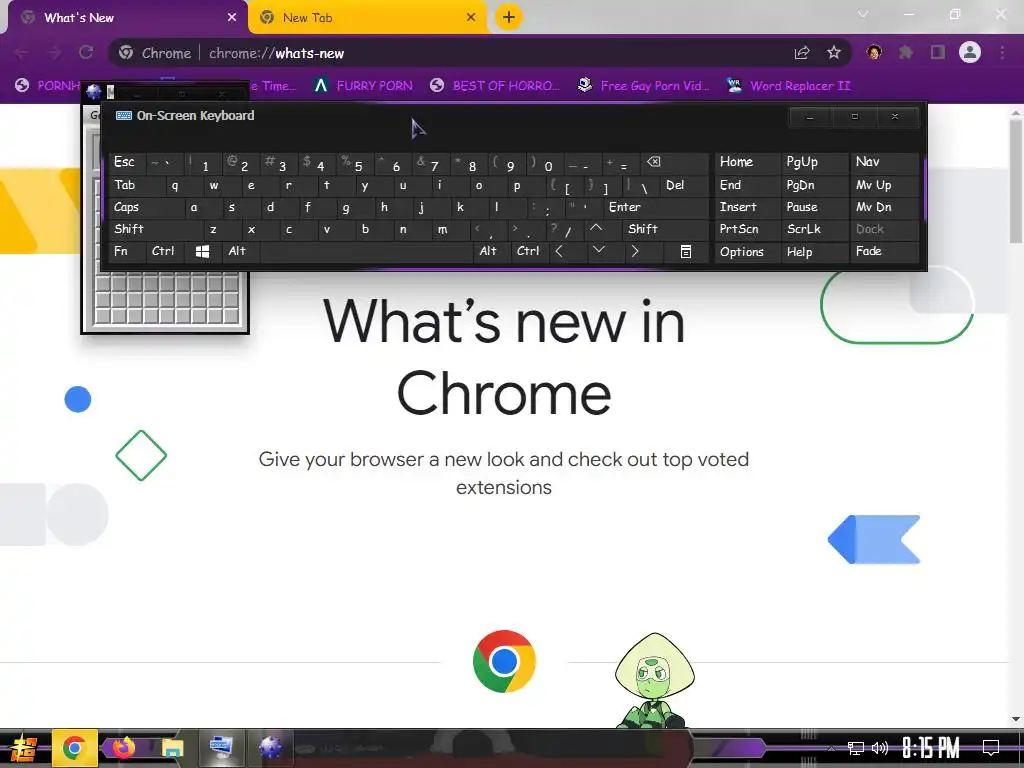Viewport: 1024px width, 768px height.
Task: Open a new tab with the plus button
Action: pyautogui.click(x=509, y=17)
